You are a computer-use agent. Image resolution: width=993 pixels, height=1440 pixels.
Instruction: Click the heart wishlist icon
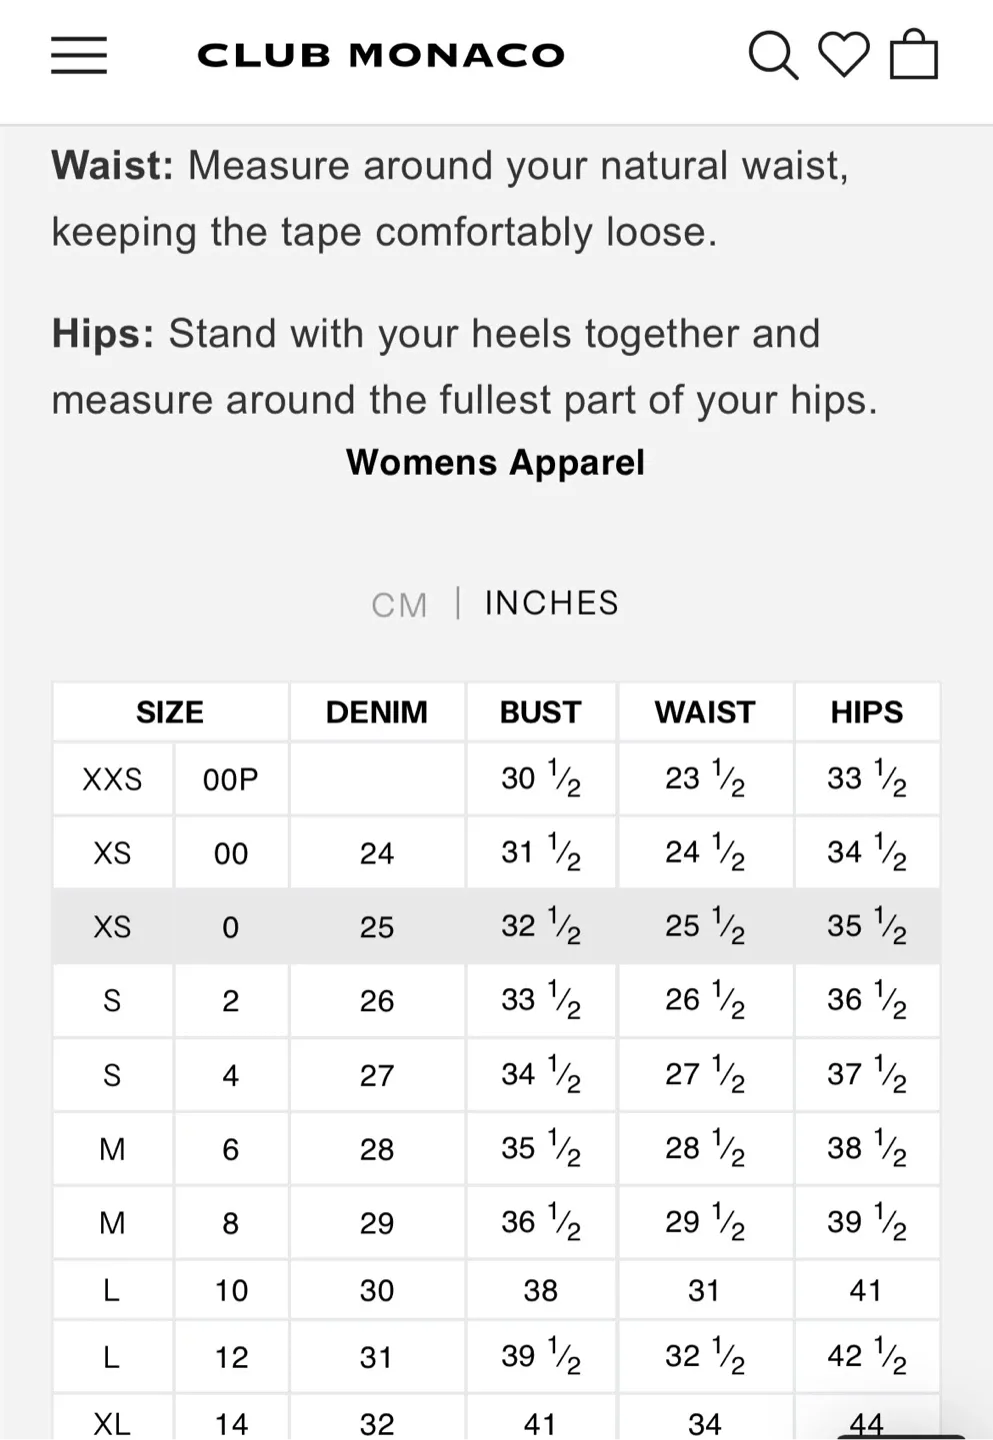pos(843,55)
